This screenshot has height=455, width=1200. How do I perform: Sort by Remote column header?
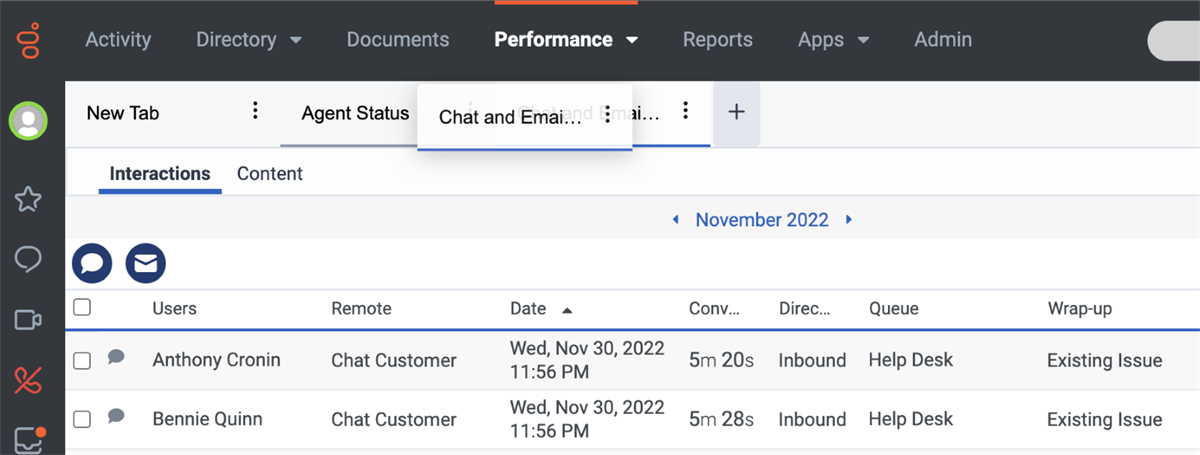[361, 309]
